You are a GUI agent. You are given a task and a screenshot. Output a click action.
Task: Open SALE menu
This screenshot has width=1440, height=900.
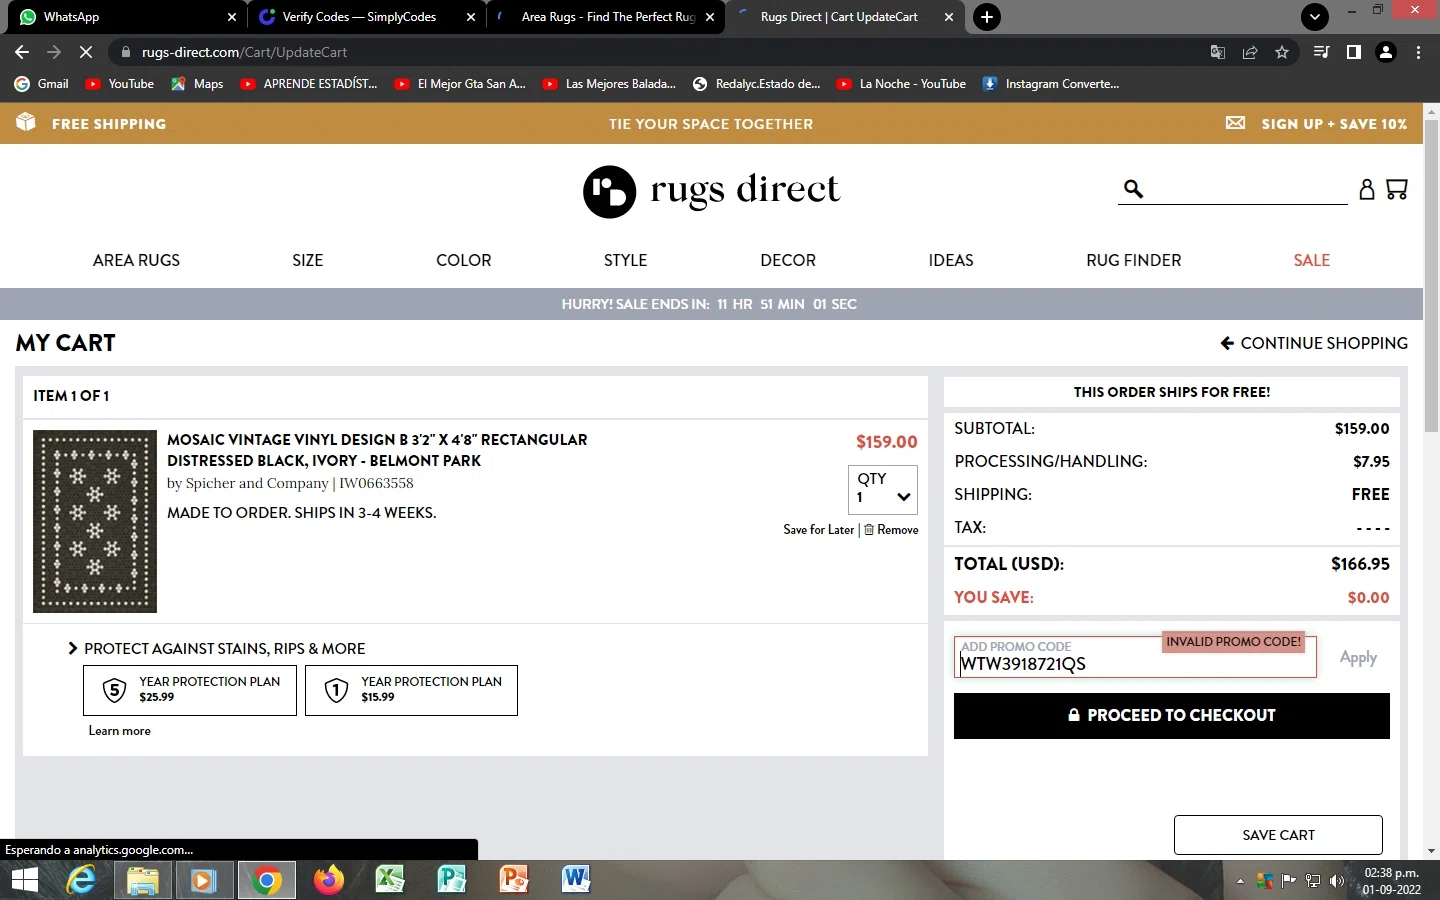pyautogui.click(x=1311, y=260)
